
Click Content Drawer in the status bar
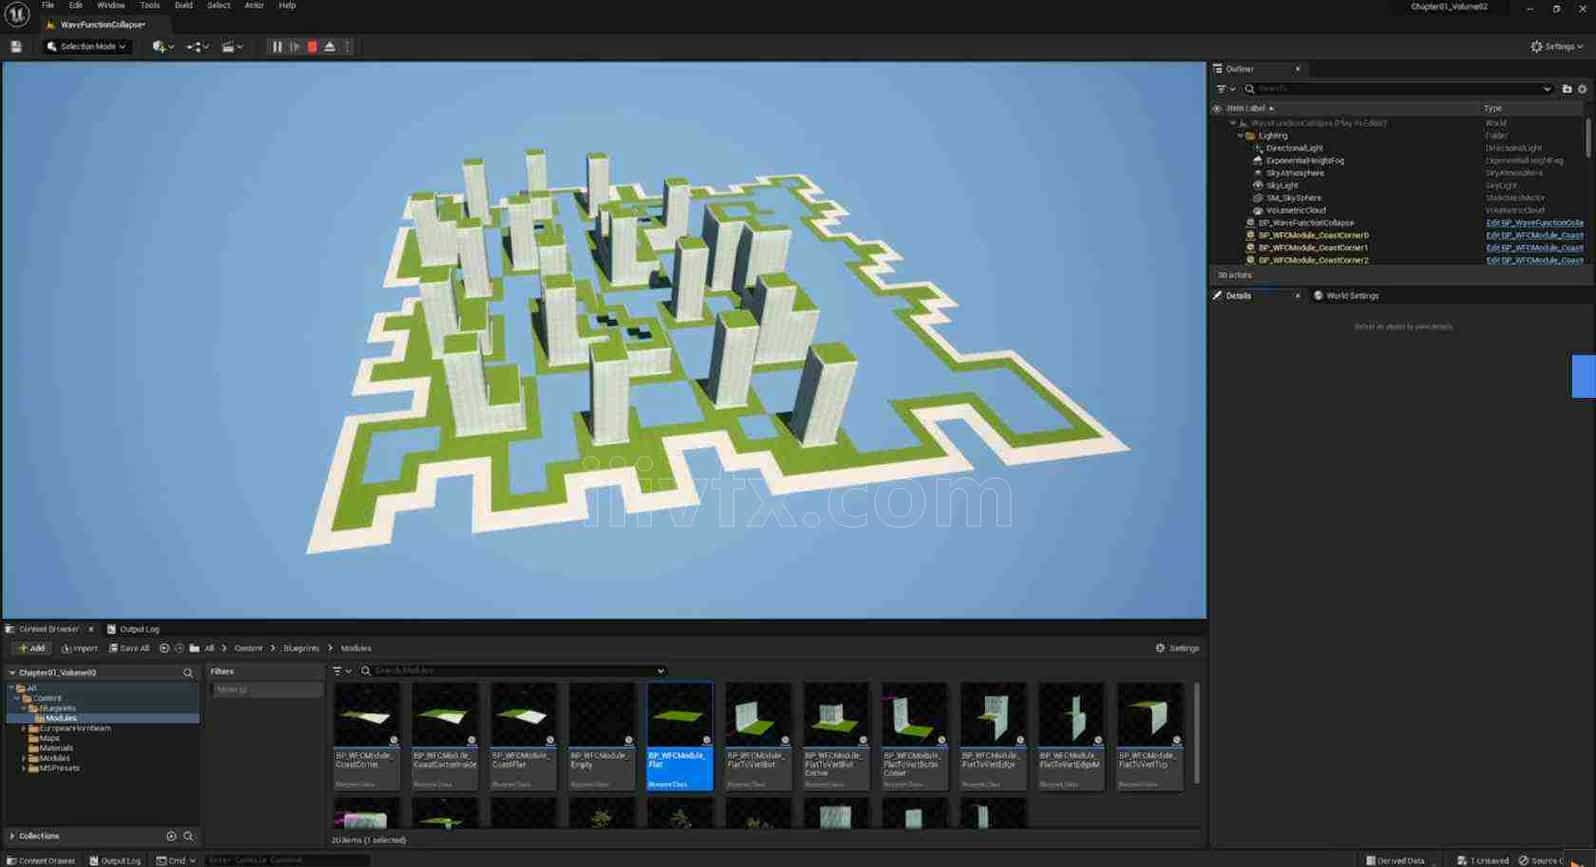pyautogui.click(x=41, y=860)
